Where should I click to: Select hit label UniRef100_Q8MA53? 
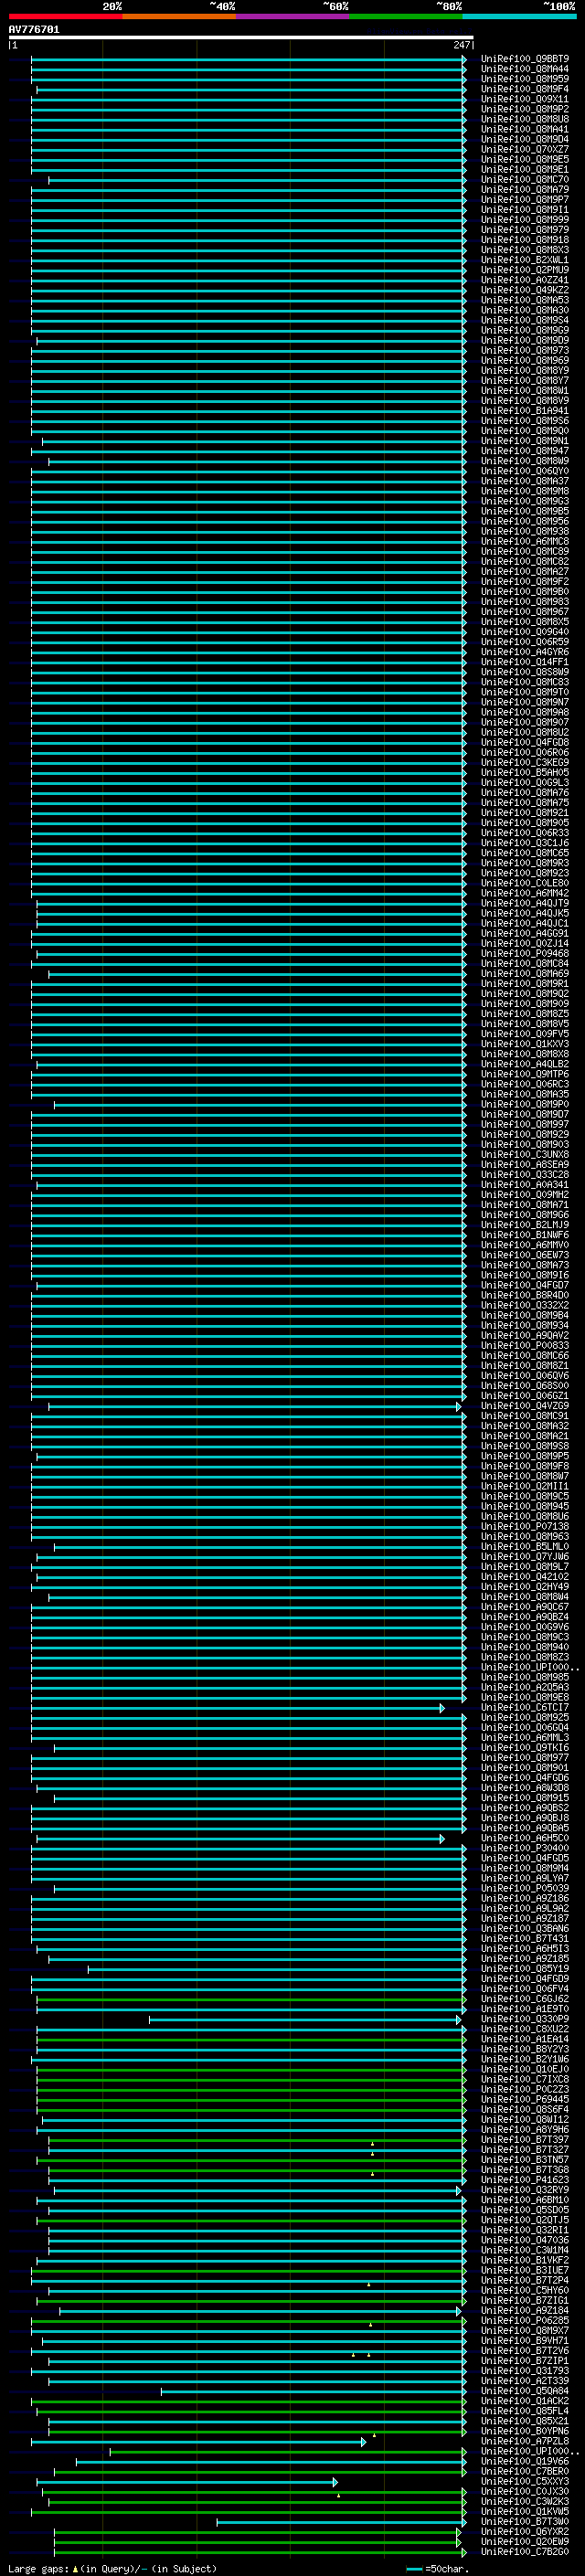525,300
